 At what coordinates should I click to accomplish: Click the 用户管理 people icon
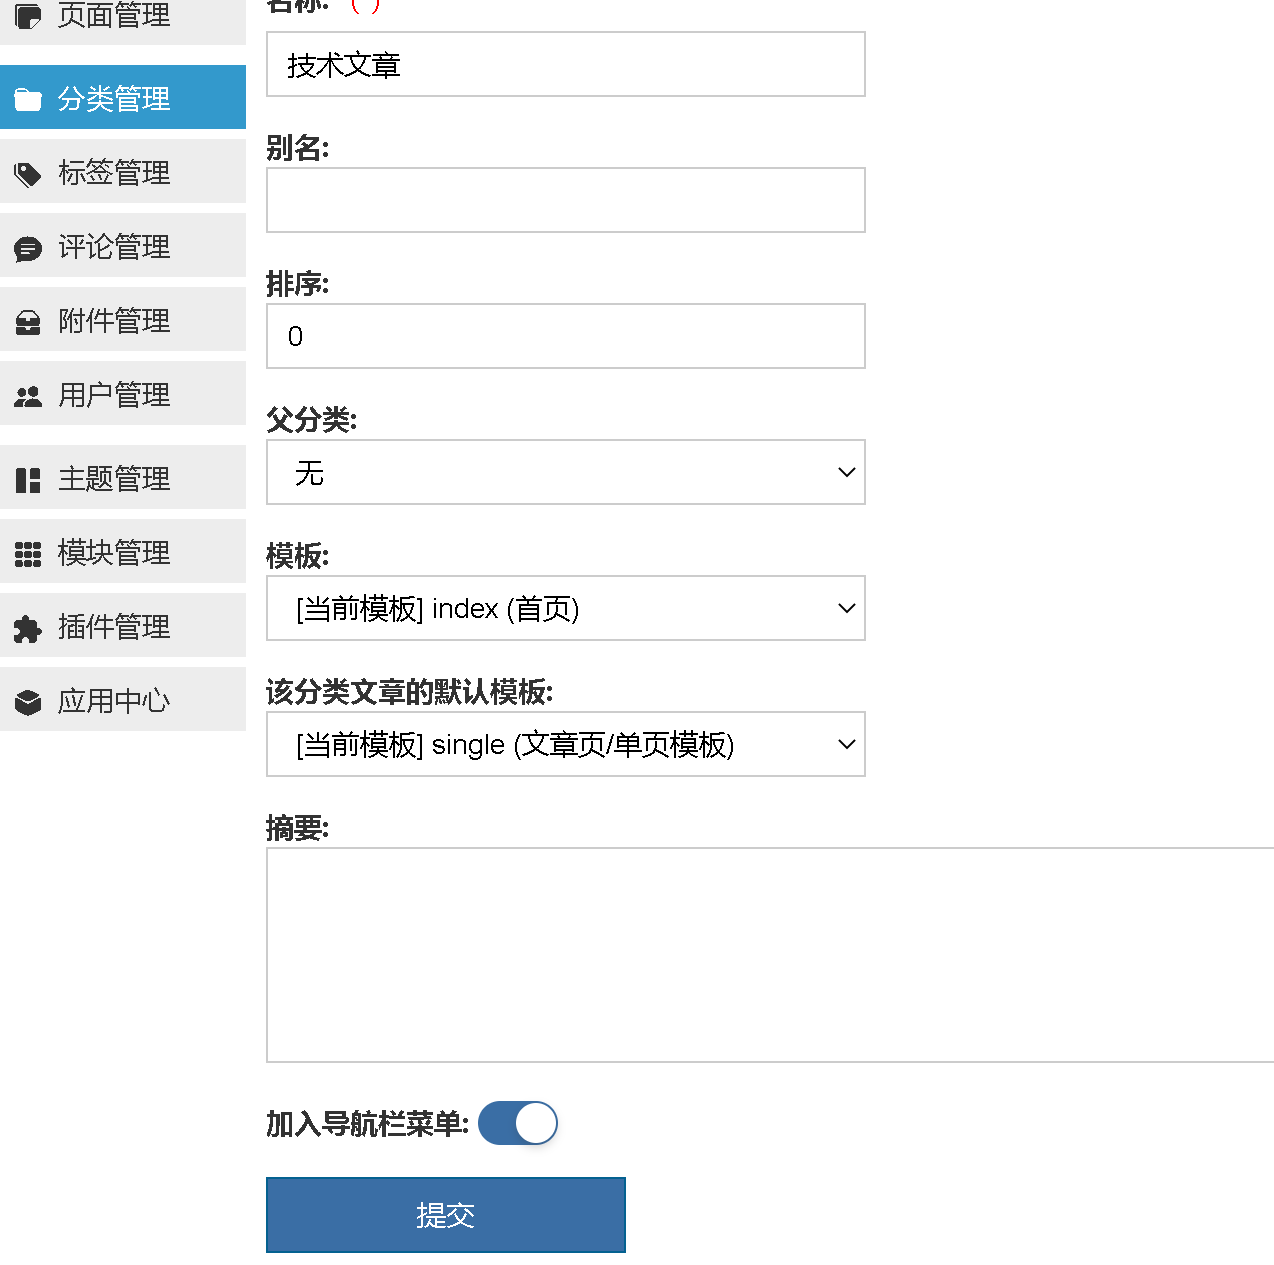(28, 396)
